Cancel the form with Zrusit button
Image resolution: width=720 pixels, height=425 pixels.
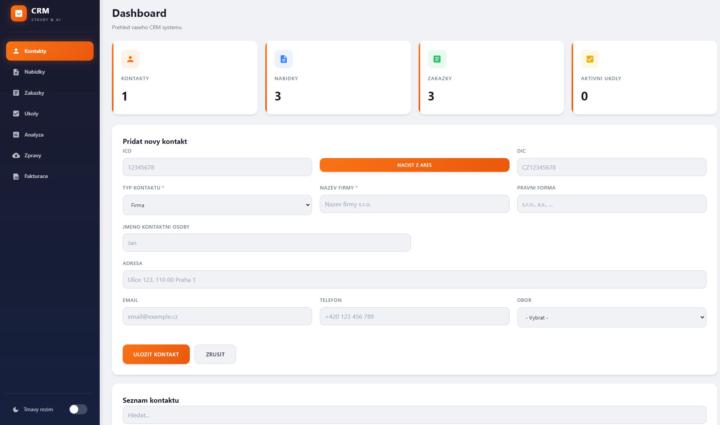click(215, 354)
